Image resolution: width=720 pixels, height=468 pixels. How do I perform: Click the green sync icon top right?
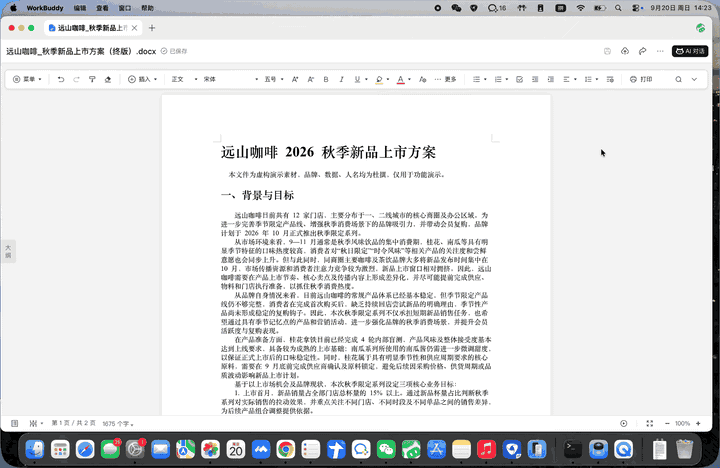[700, 28]
